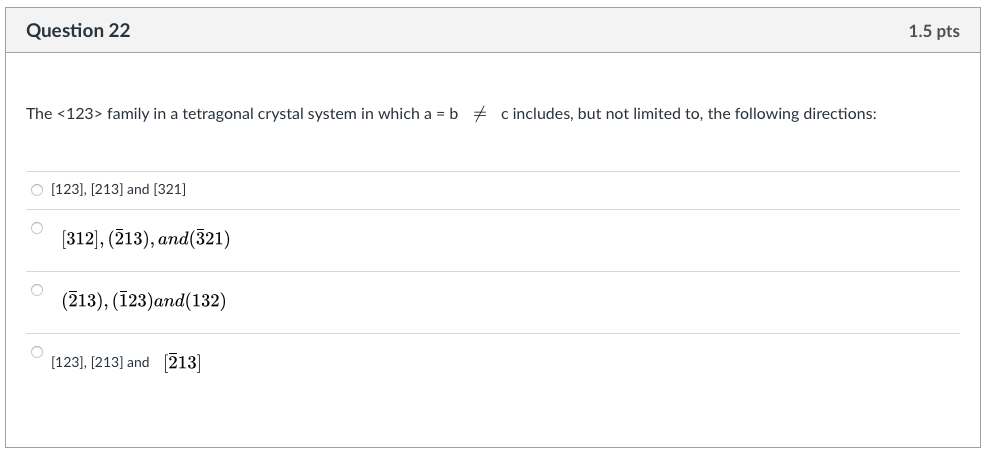Click the (2̄13) term in the second answer
This screenshot has height=457, width=990.
(129, 239)
